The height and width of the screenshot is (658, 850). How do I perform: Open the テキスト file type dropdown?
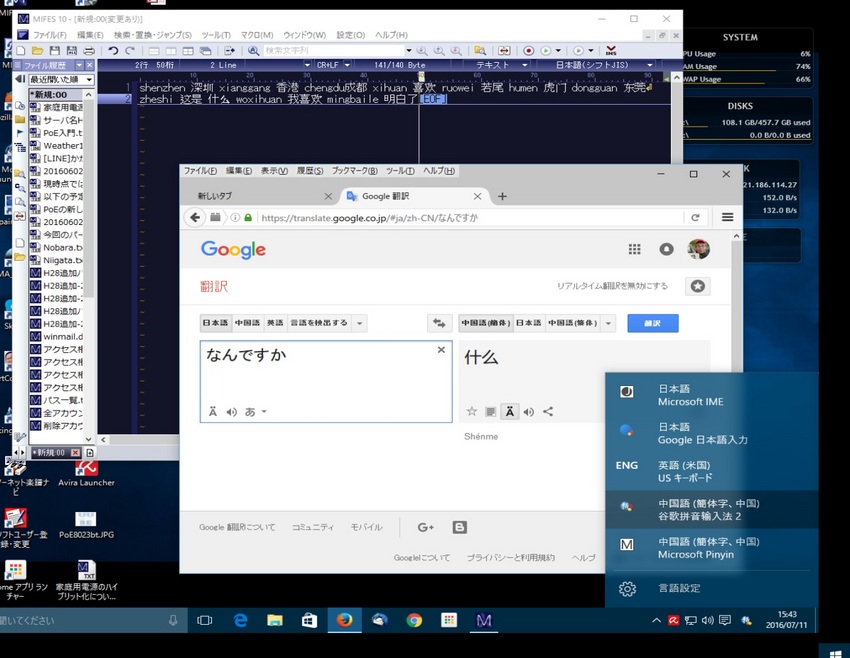(x=524, y=65)
